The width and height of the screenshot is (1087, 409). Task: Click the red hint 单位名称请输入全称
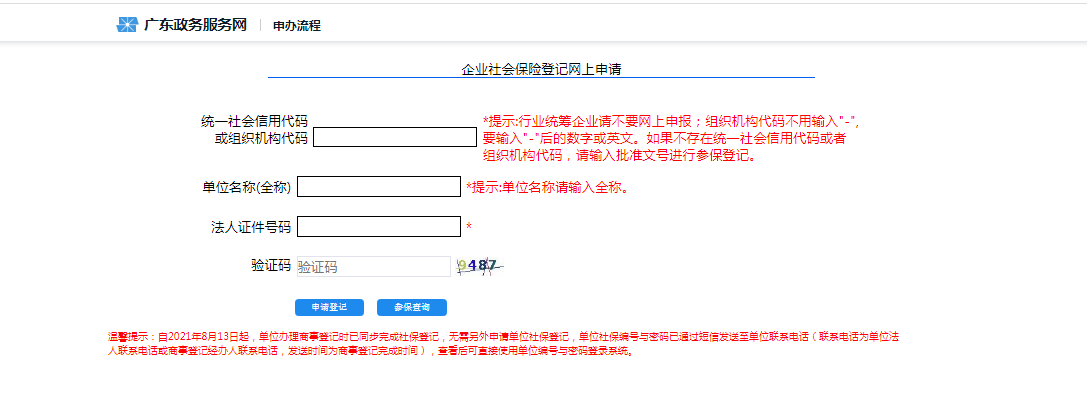[548, 187]
